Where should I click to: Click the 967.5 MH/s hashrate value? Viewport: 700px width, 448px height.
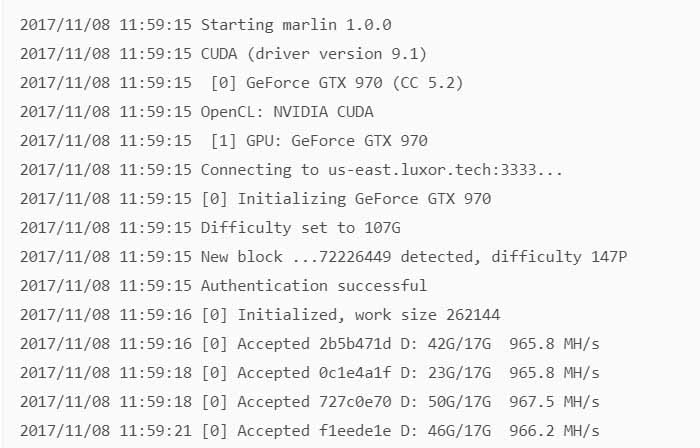click(554, 402)
